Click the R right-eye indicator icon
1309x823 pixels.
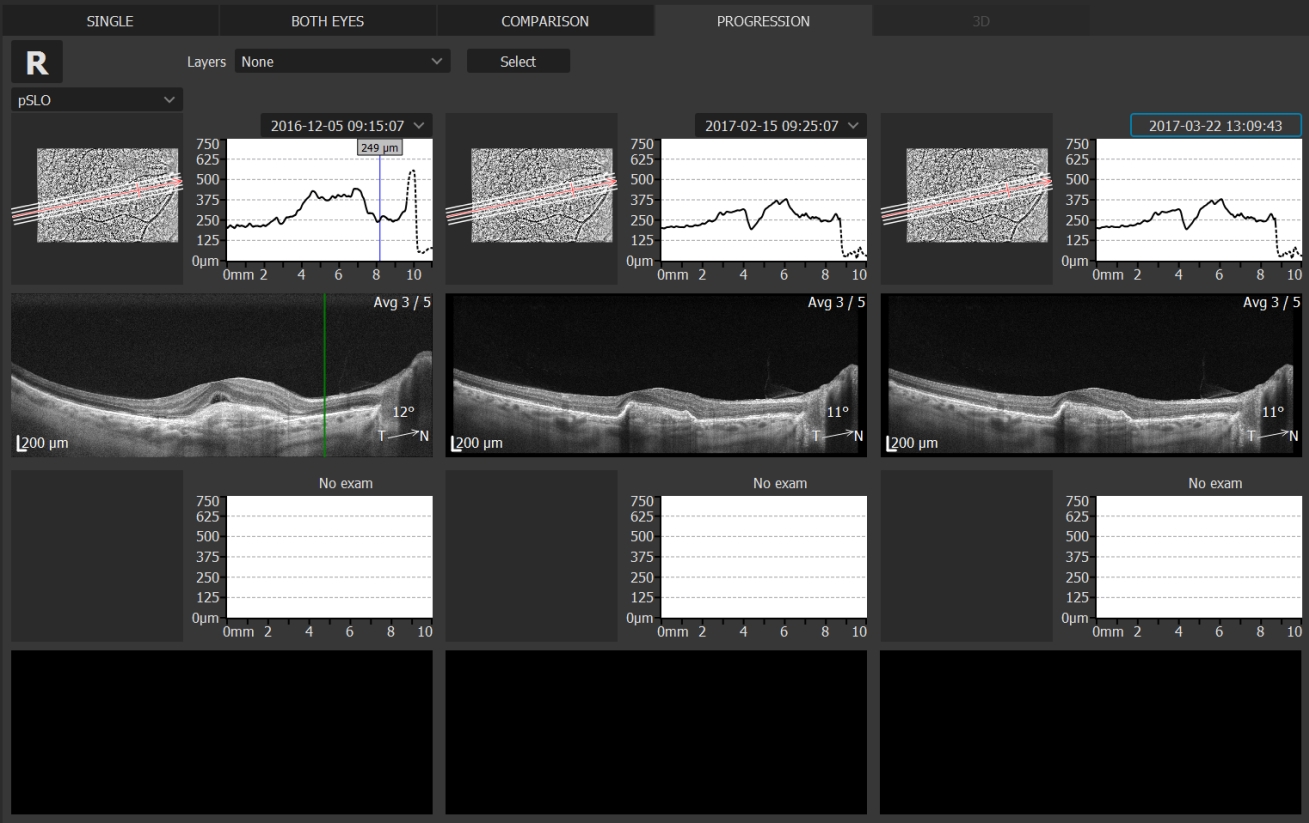coord(37,62)
